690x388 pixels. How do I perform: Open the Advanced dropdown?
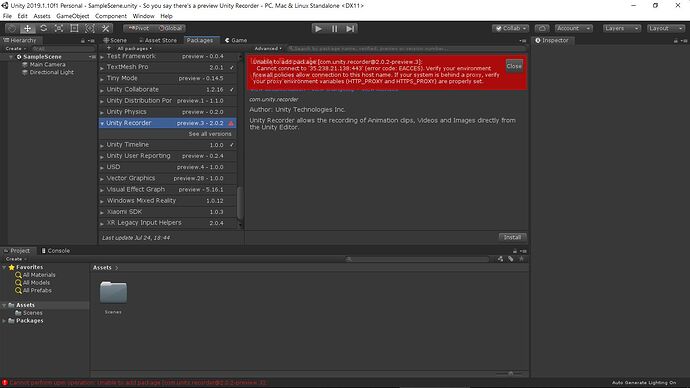click(268, 48)
